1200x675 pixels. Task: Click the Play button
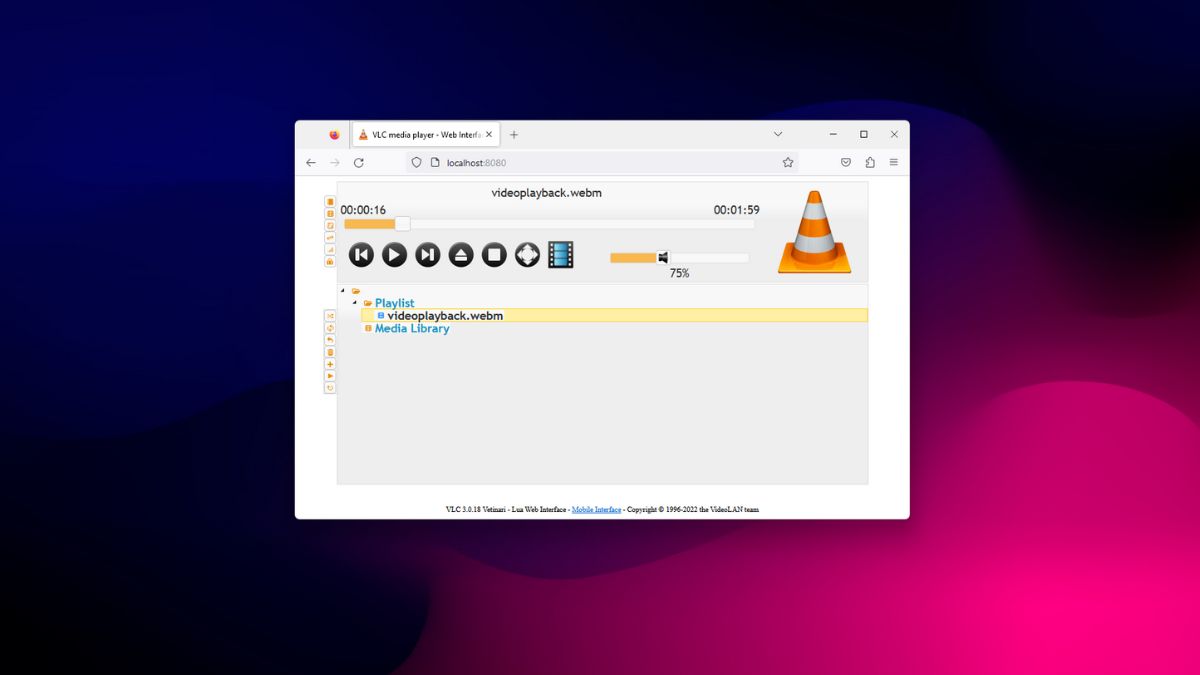pos(394,254)
